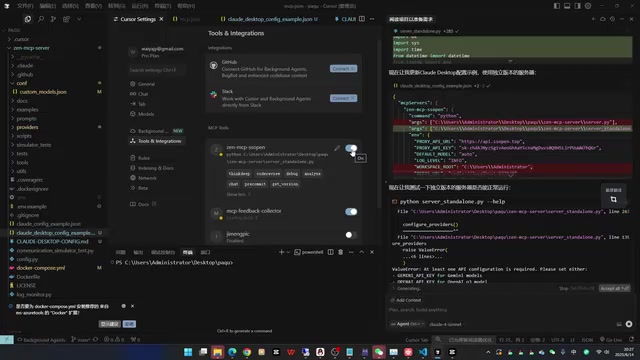
Task: Open Rules settings section
Action: click(144, 158)
